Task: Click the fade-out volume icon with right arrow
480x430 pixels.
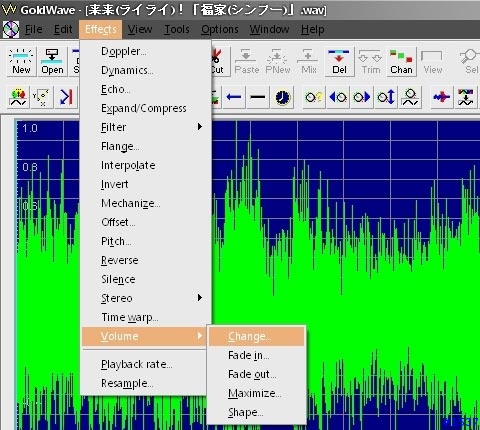Action: coord(362,97)
